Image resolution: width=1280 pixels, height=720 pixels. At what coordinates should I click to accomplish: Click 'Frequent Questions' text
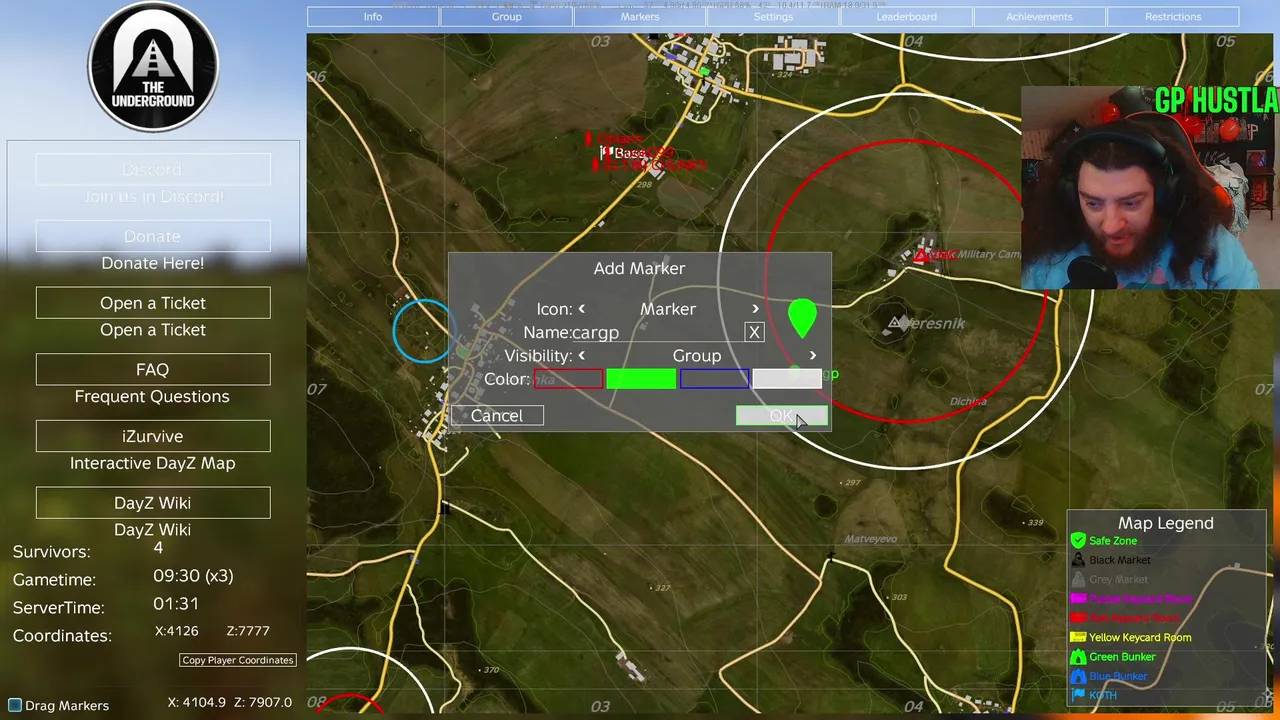(x=152, y=397)
